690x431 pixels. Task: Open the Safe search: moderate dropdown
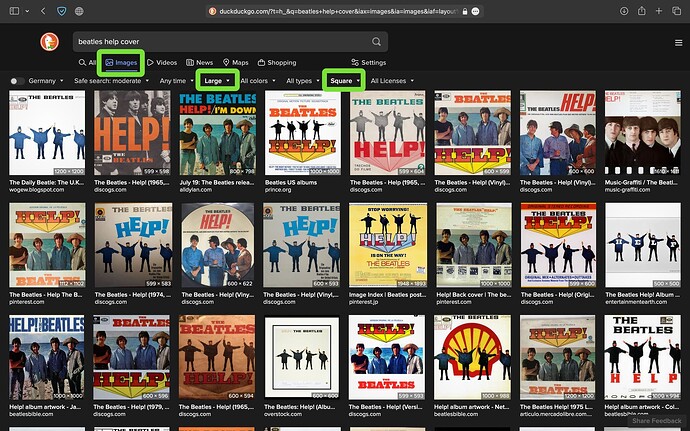[111, 81]
